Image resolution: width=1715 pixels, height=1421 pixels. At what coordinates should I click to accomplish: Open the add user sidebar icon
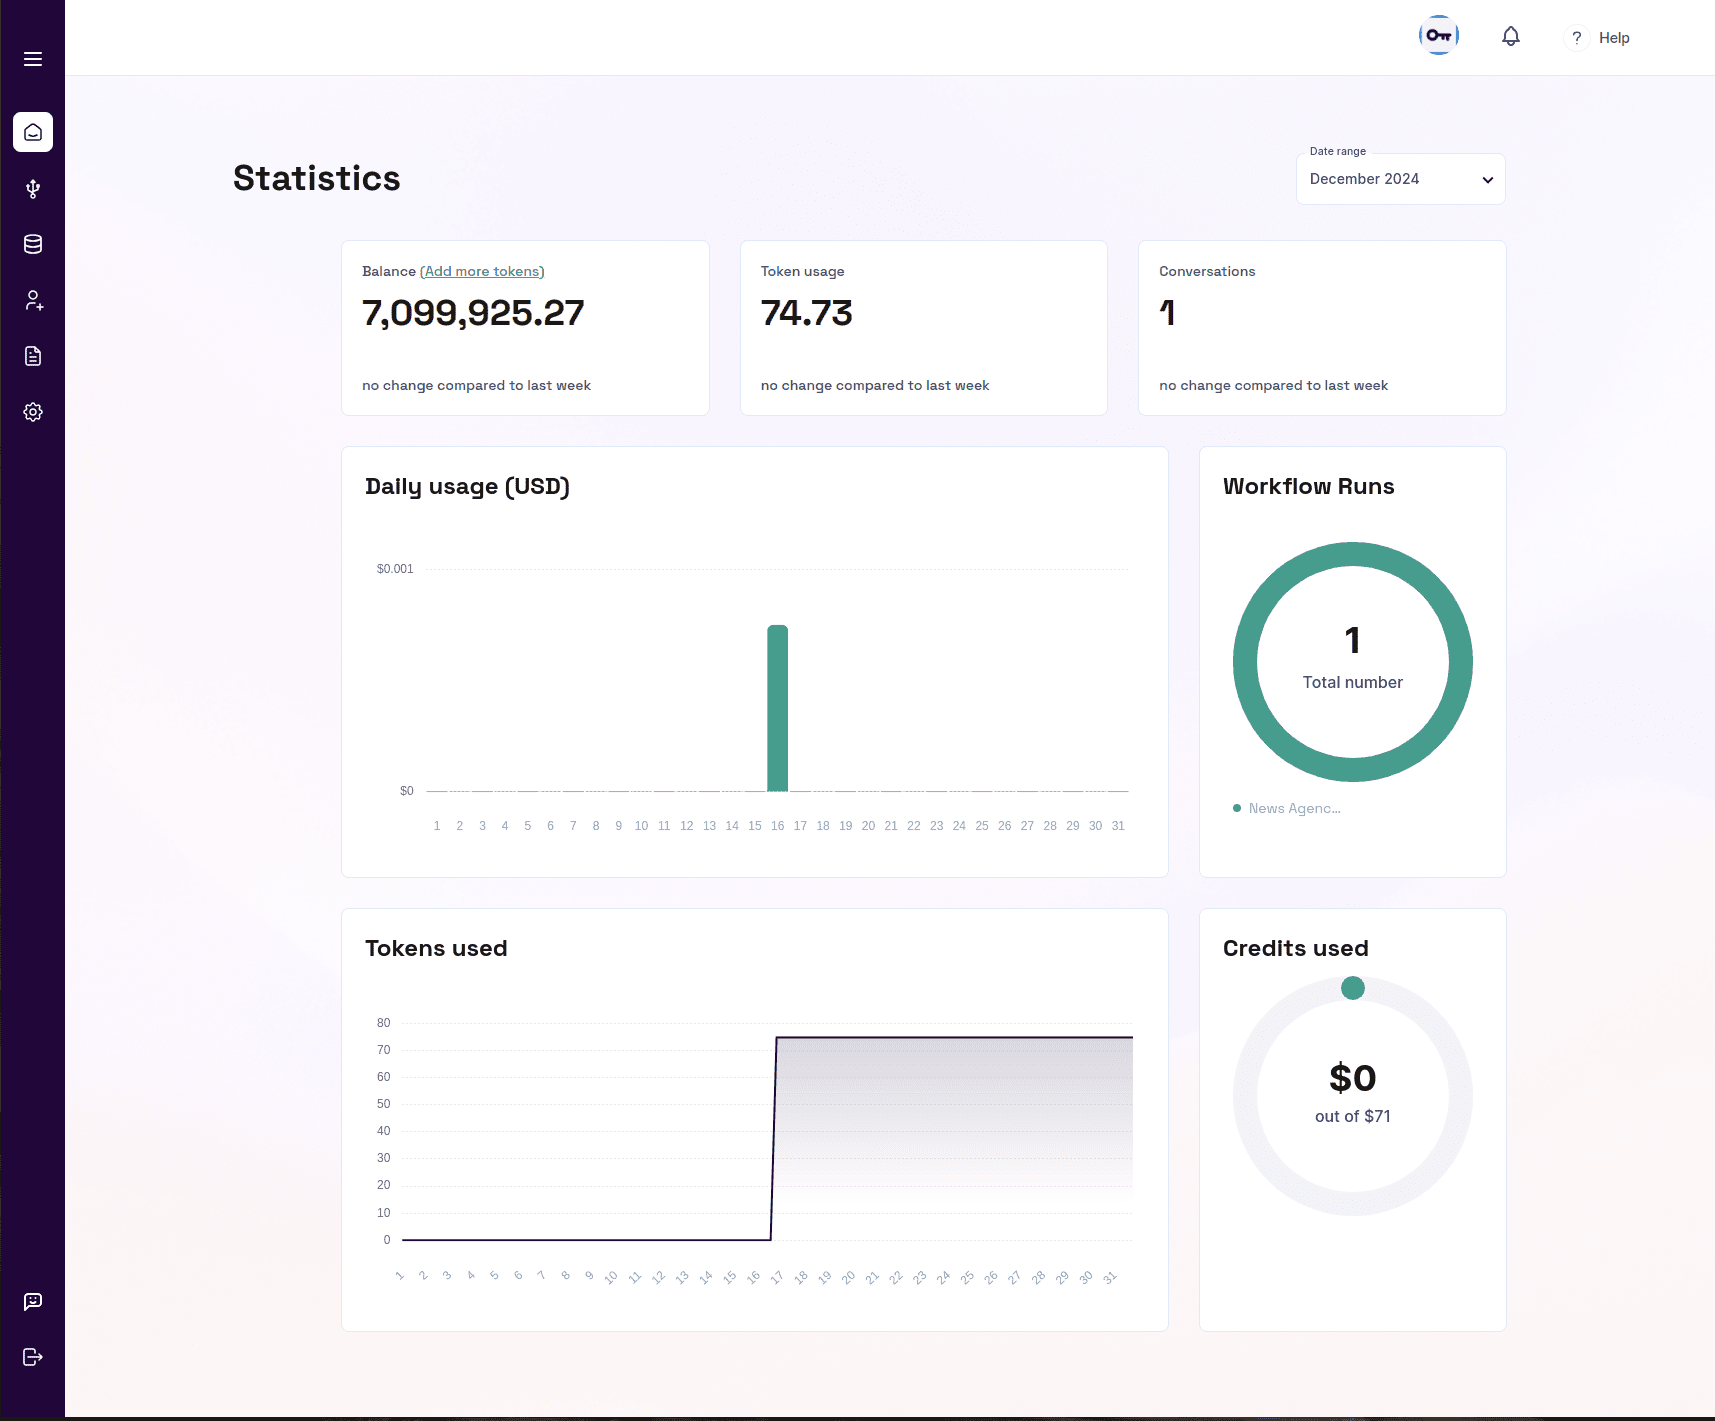pos(33,300)
